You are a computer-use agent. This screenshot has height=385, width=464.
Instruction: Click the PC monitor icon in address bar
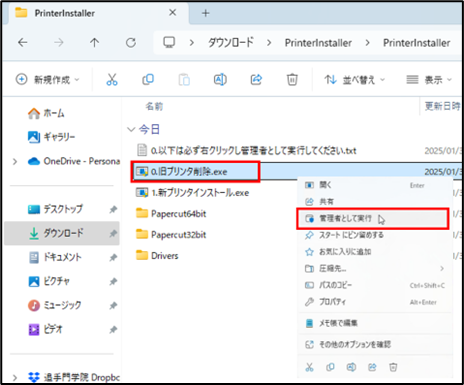click(x=169, y=42)
